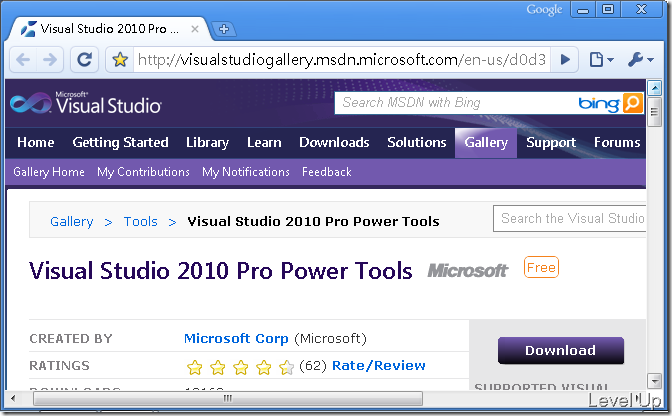This screenshot has width=672, height=416.
Task: Open the Feedback link
Action: [327, 172]
